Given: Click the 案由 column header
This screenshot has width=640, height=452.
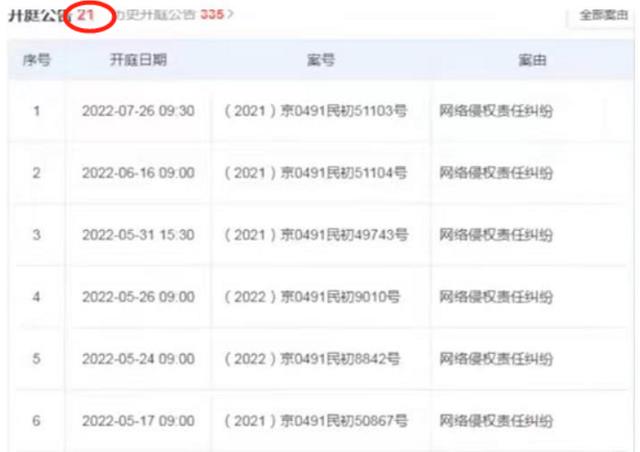Looking at the screenshot, I should click(x=532, y=60).
